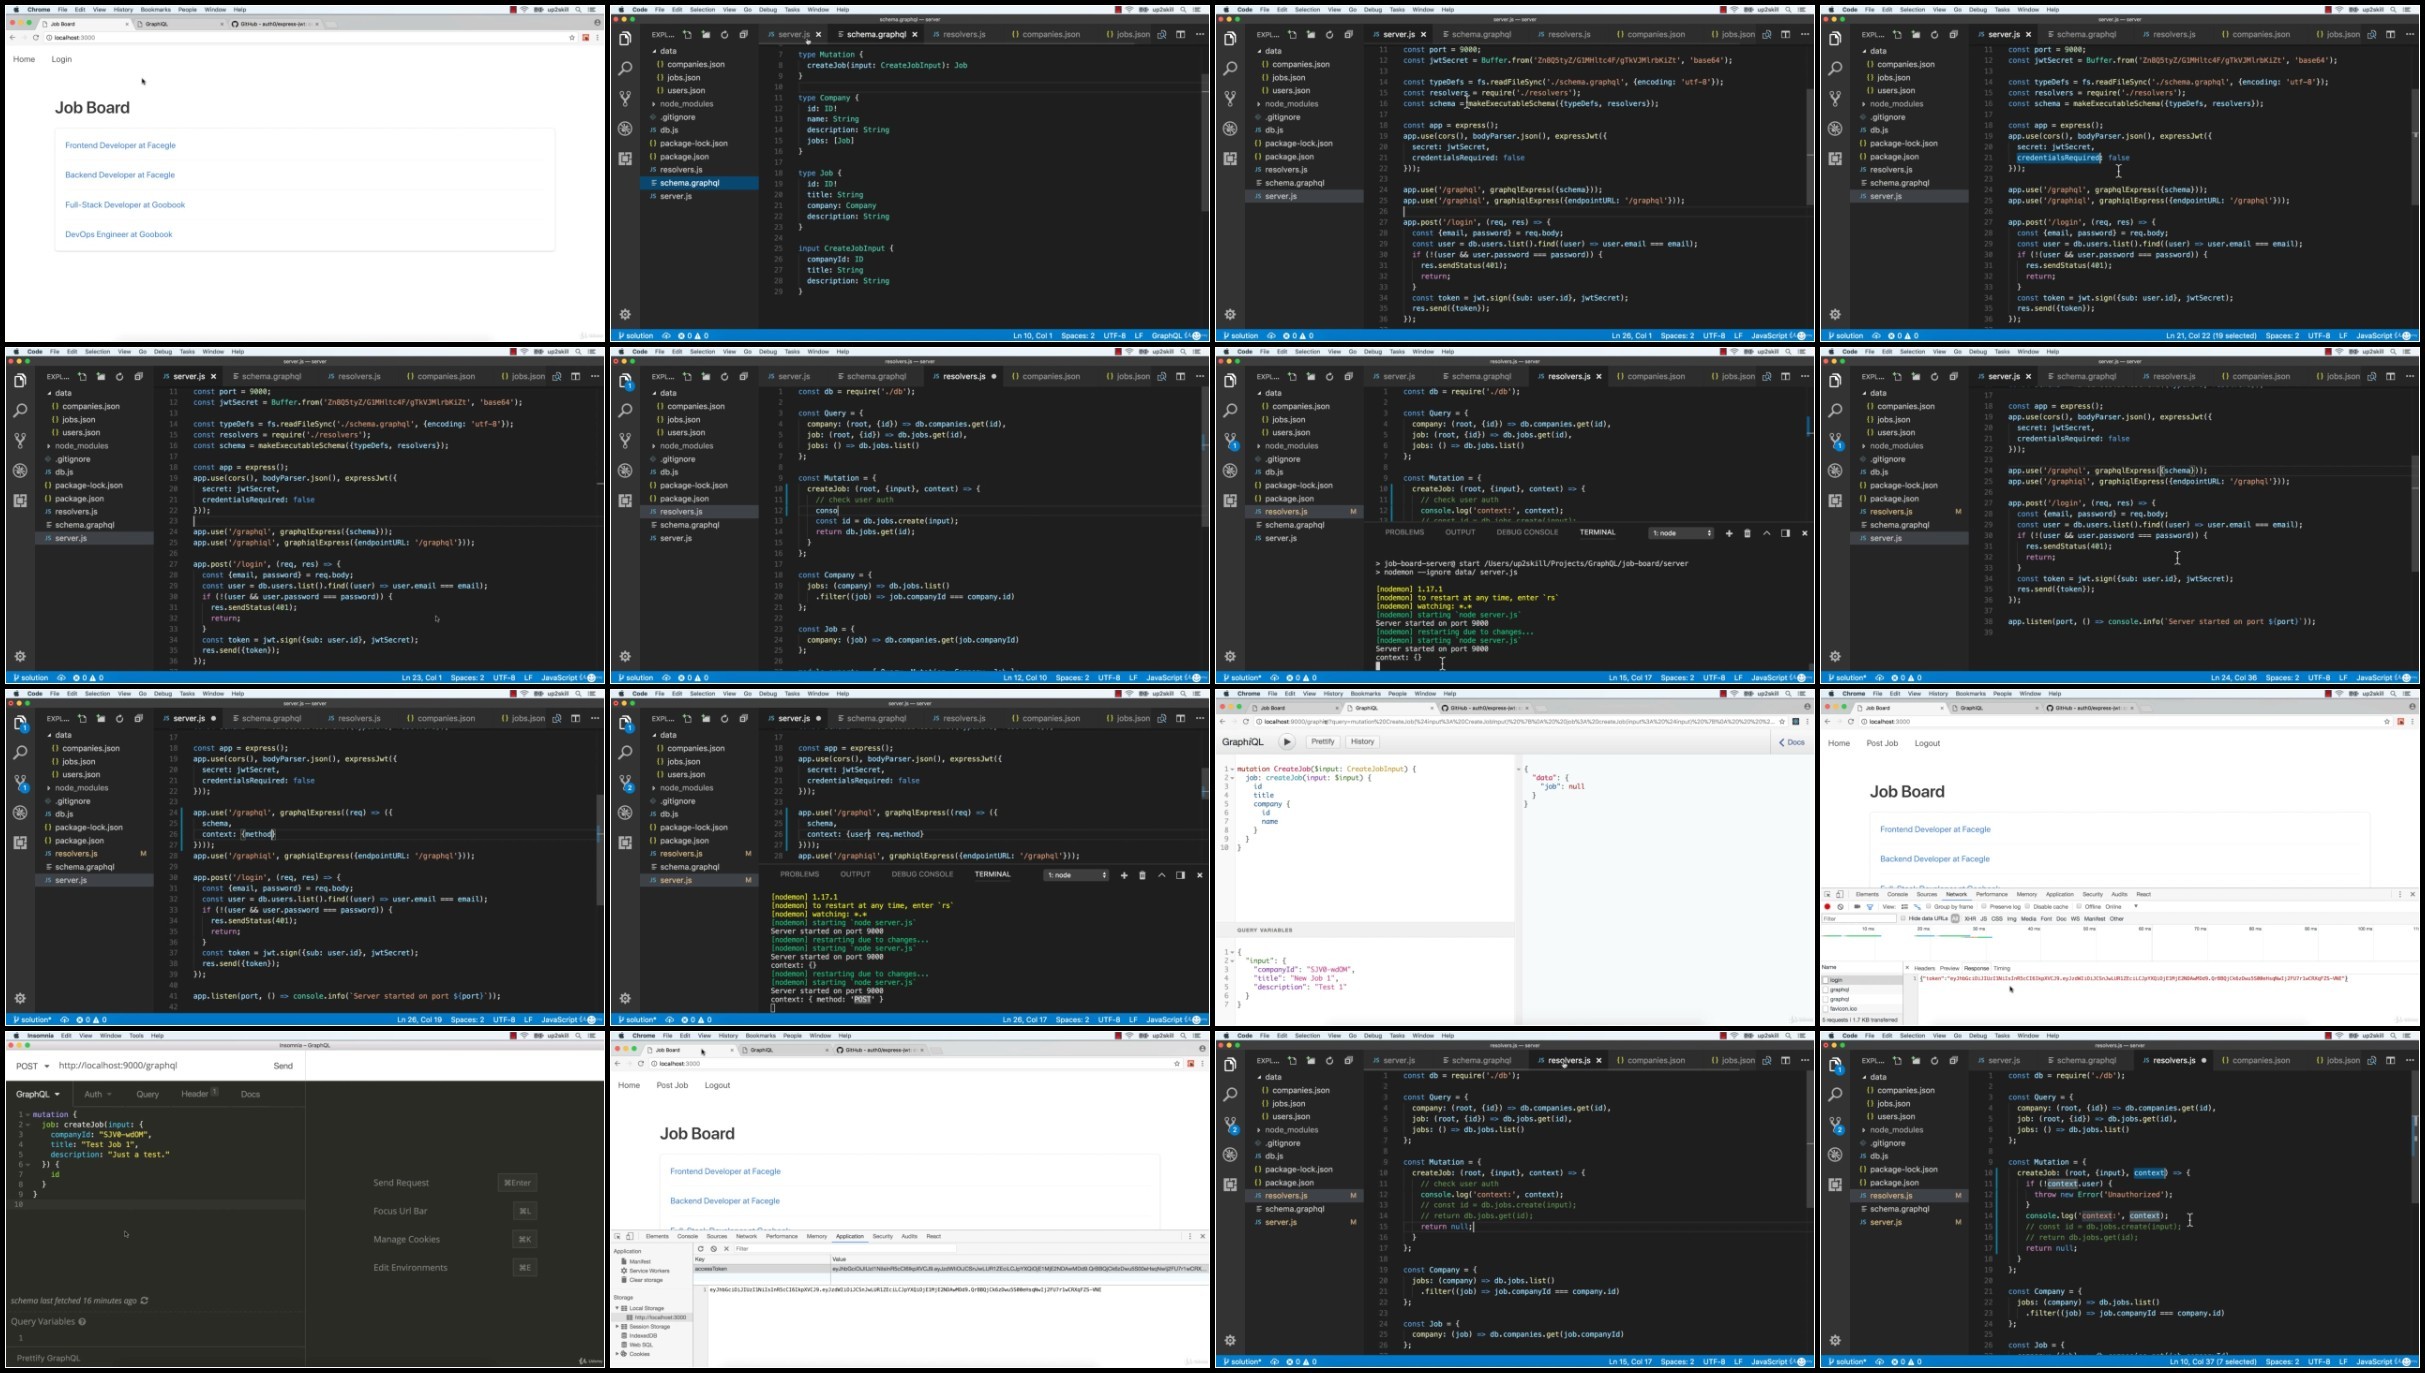Click the Prettify button in GraphiQL
2425x1373 pixels.
pyautogui.click(x=1322, y=742)
